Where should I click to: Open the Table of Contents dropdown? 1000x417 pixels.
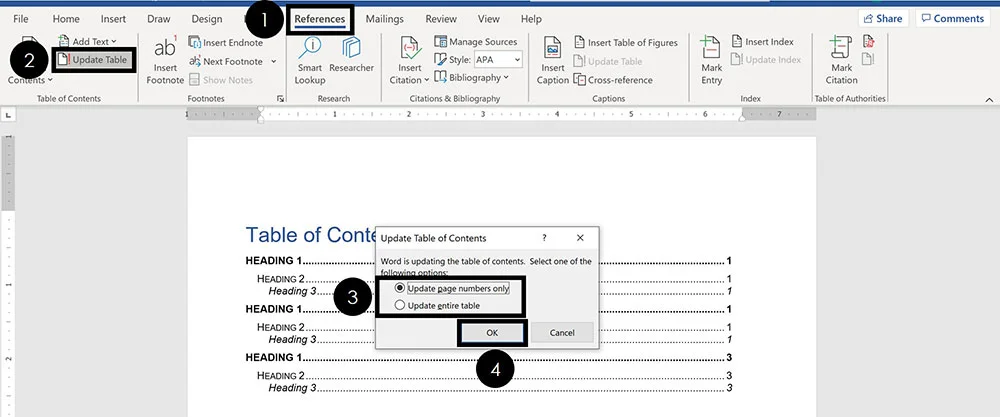pos(30,80)
